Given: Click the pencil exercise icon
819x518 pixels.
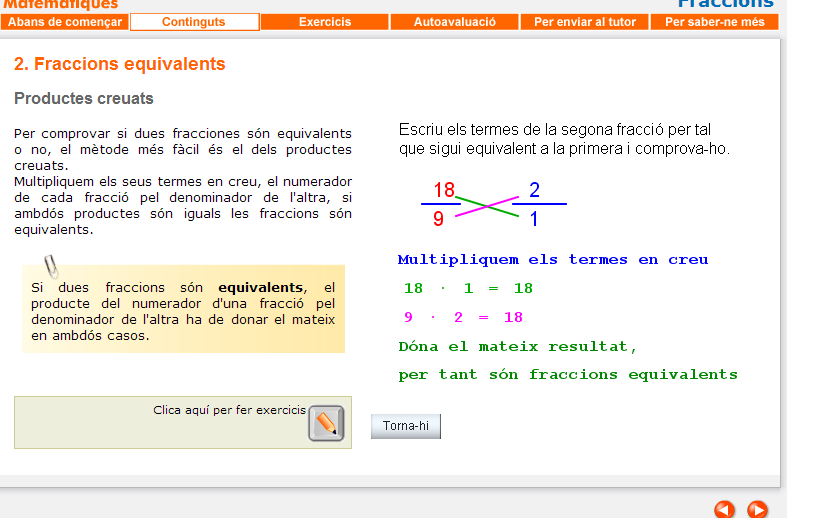Looking at the screenshot, I should 326,423.
